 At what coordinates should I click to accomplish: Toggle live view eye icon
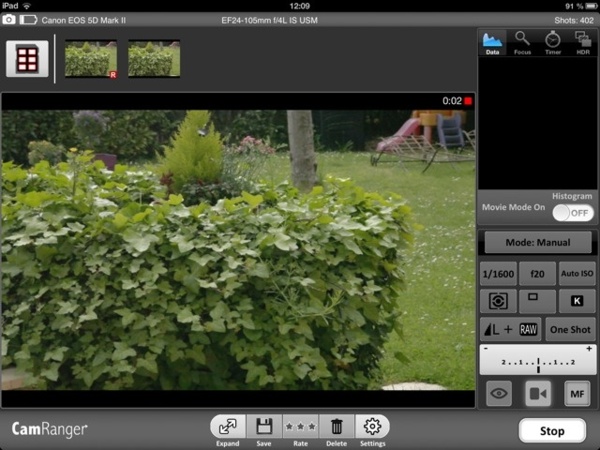coord(499,393)
